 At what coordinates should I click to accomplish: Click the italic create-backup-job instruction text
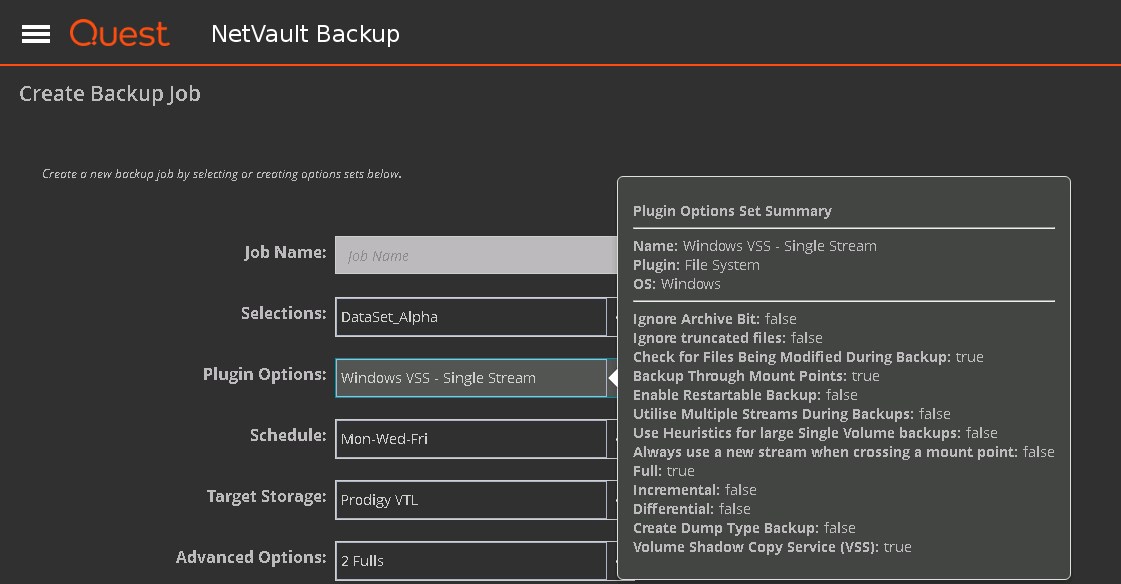[x=222, y=174]
